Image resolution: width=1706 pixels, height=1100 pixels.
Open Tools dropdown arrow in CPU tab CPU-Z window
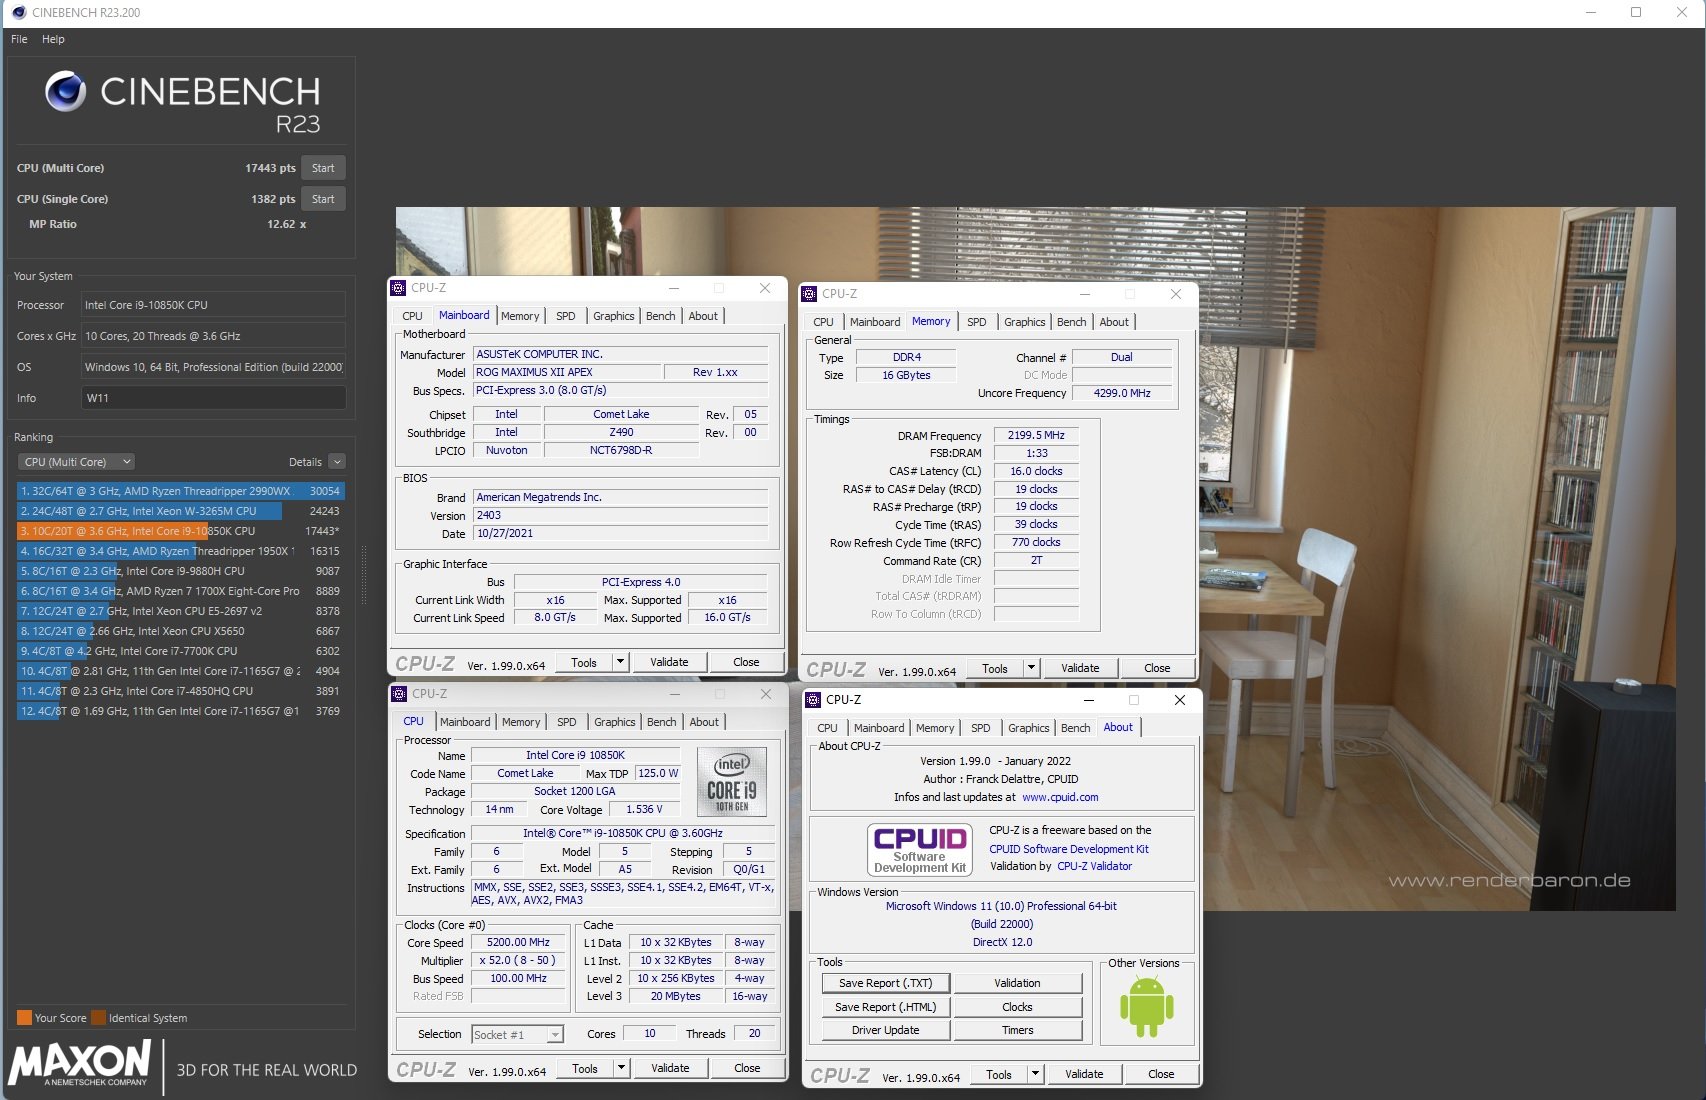[x=621, y=1068]
